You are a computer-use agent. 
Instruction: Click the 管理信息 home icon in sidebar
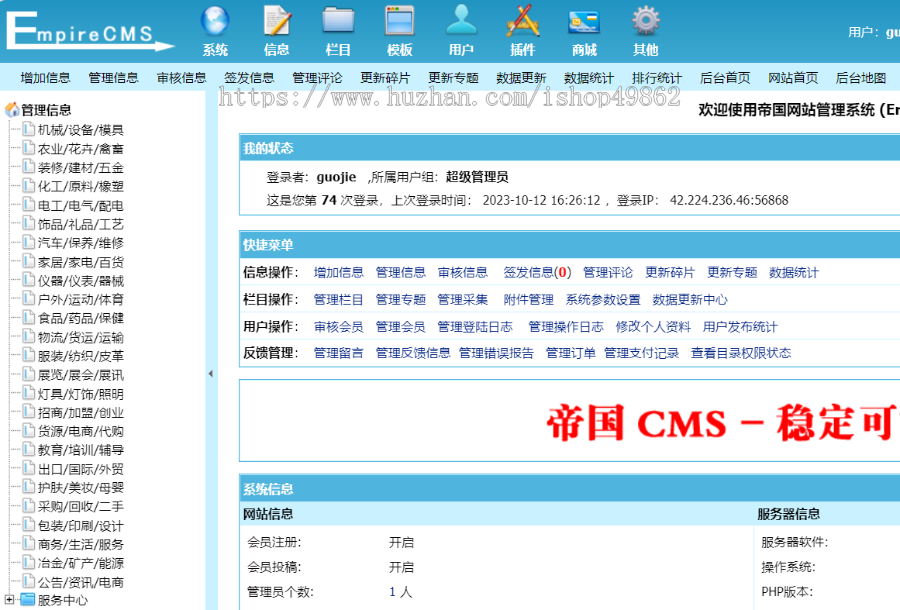click(11, 110)
